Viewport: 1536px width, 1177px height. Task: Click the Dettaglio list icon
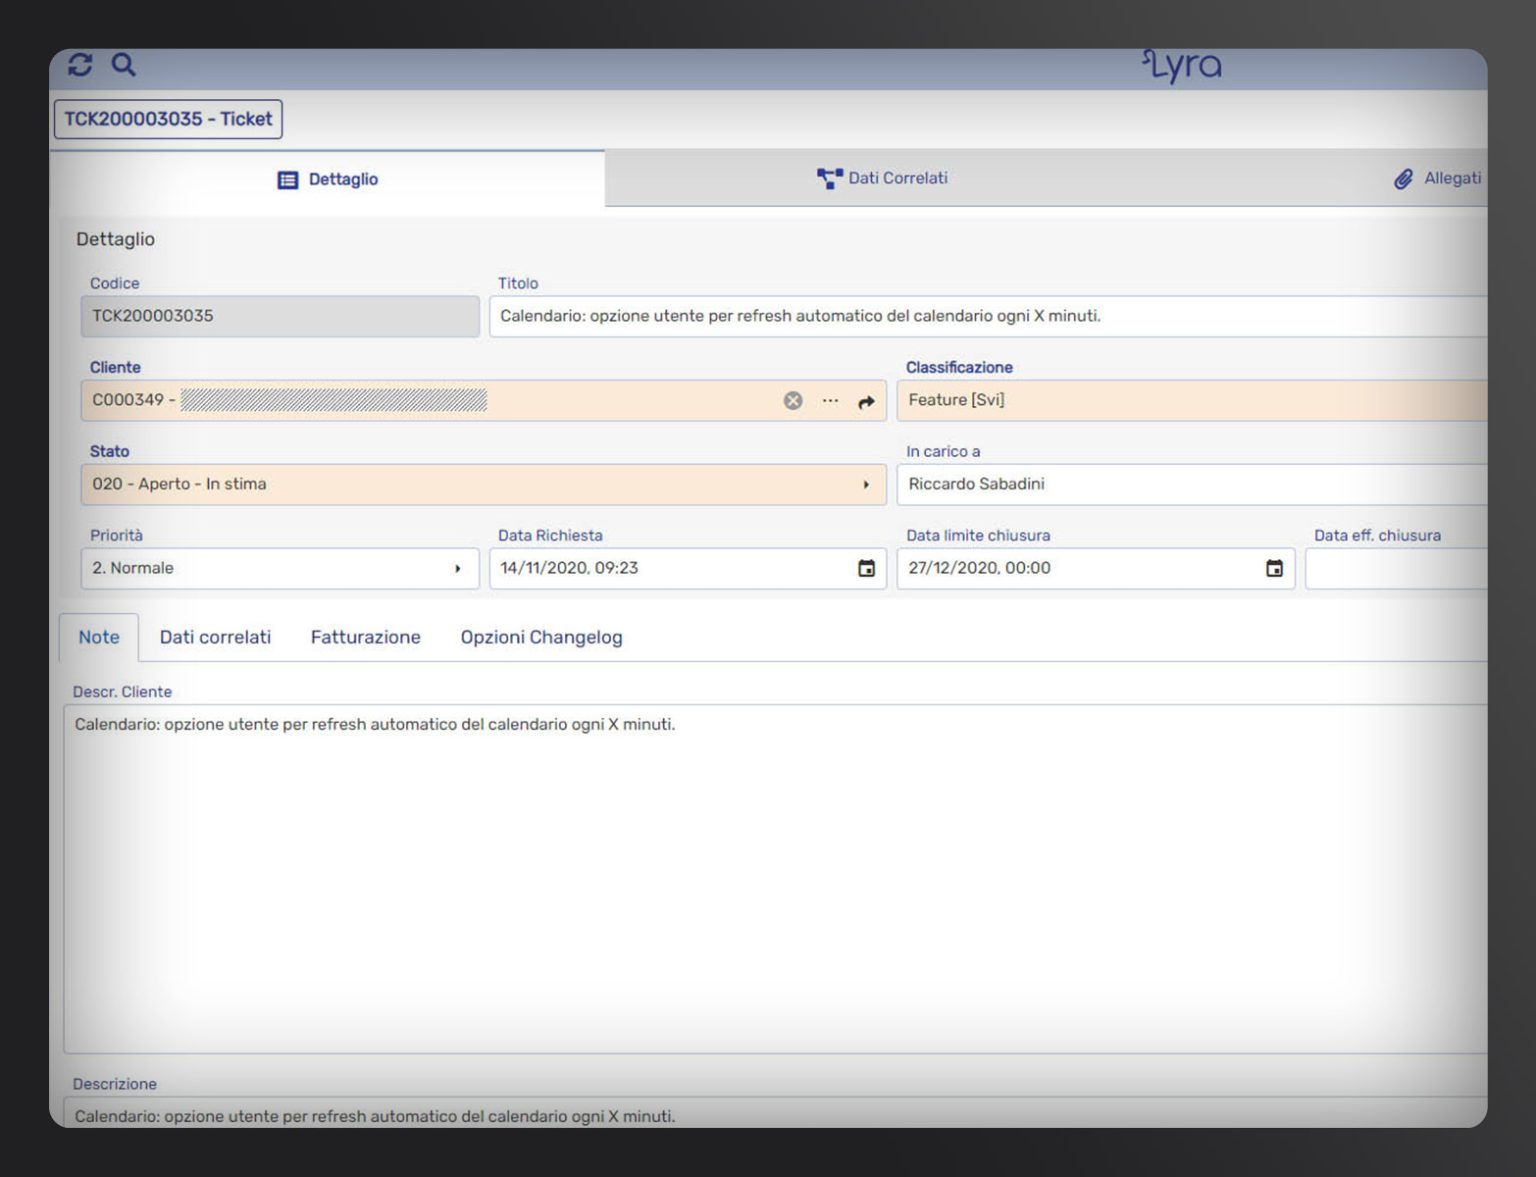pos(287,179)
